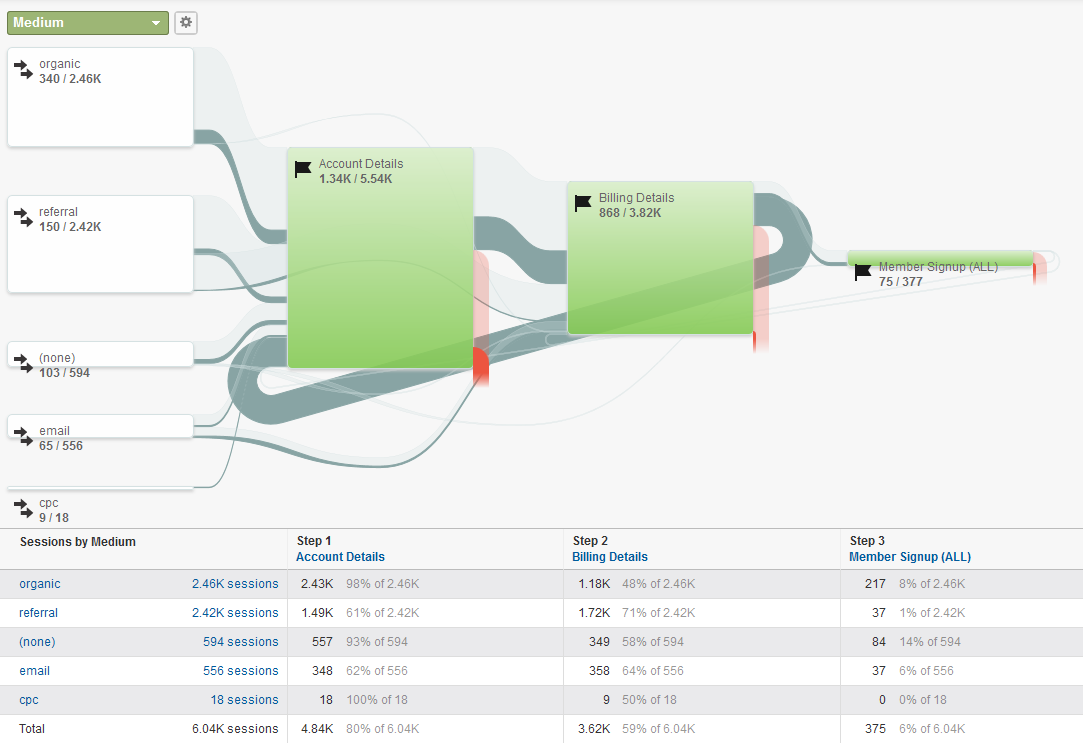Click the 556 sessions link
This screenshot has width=1083, height=743.
pos(241,671)
